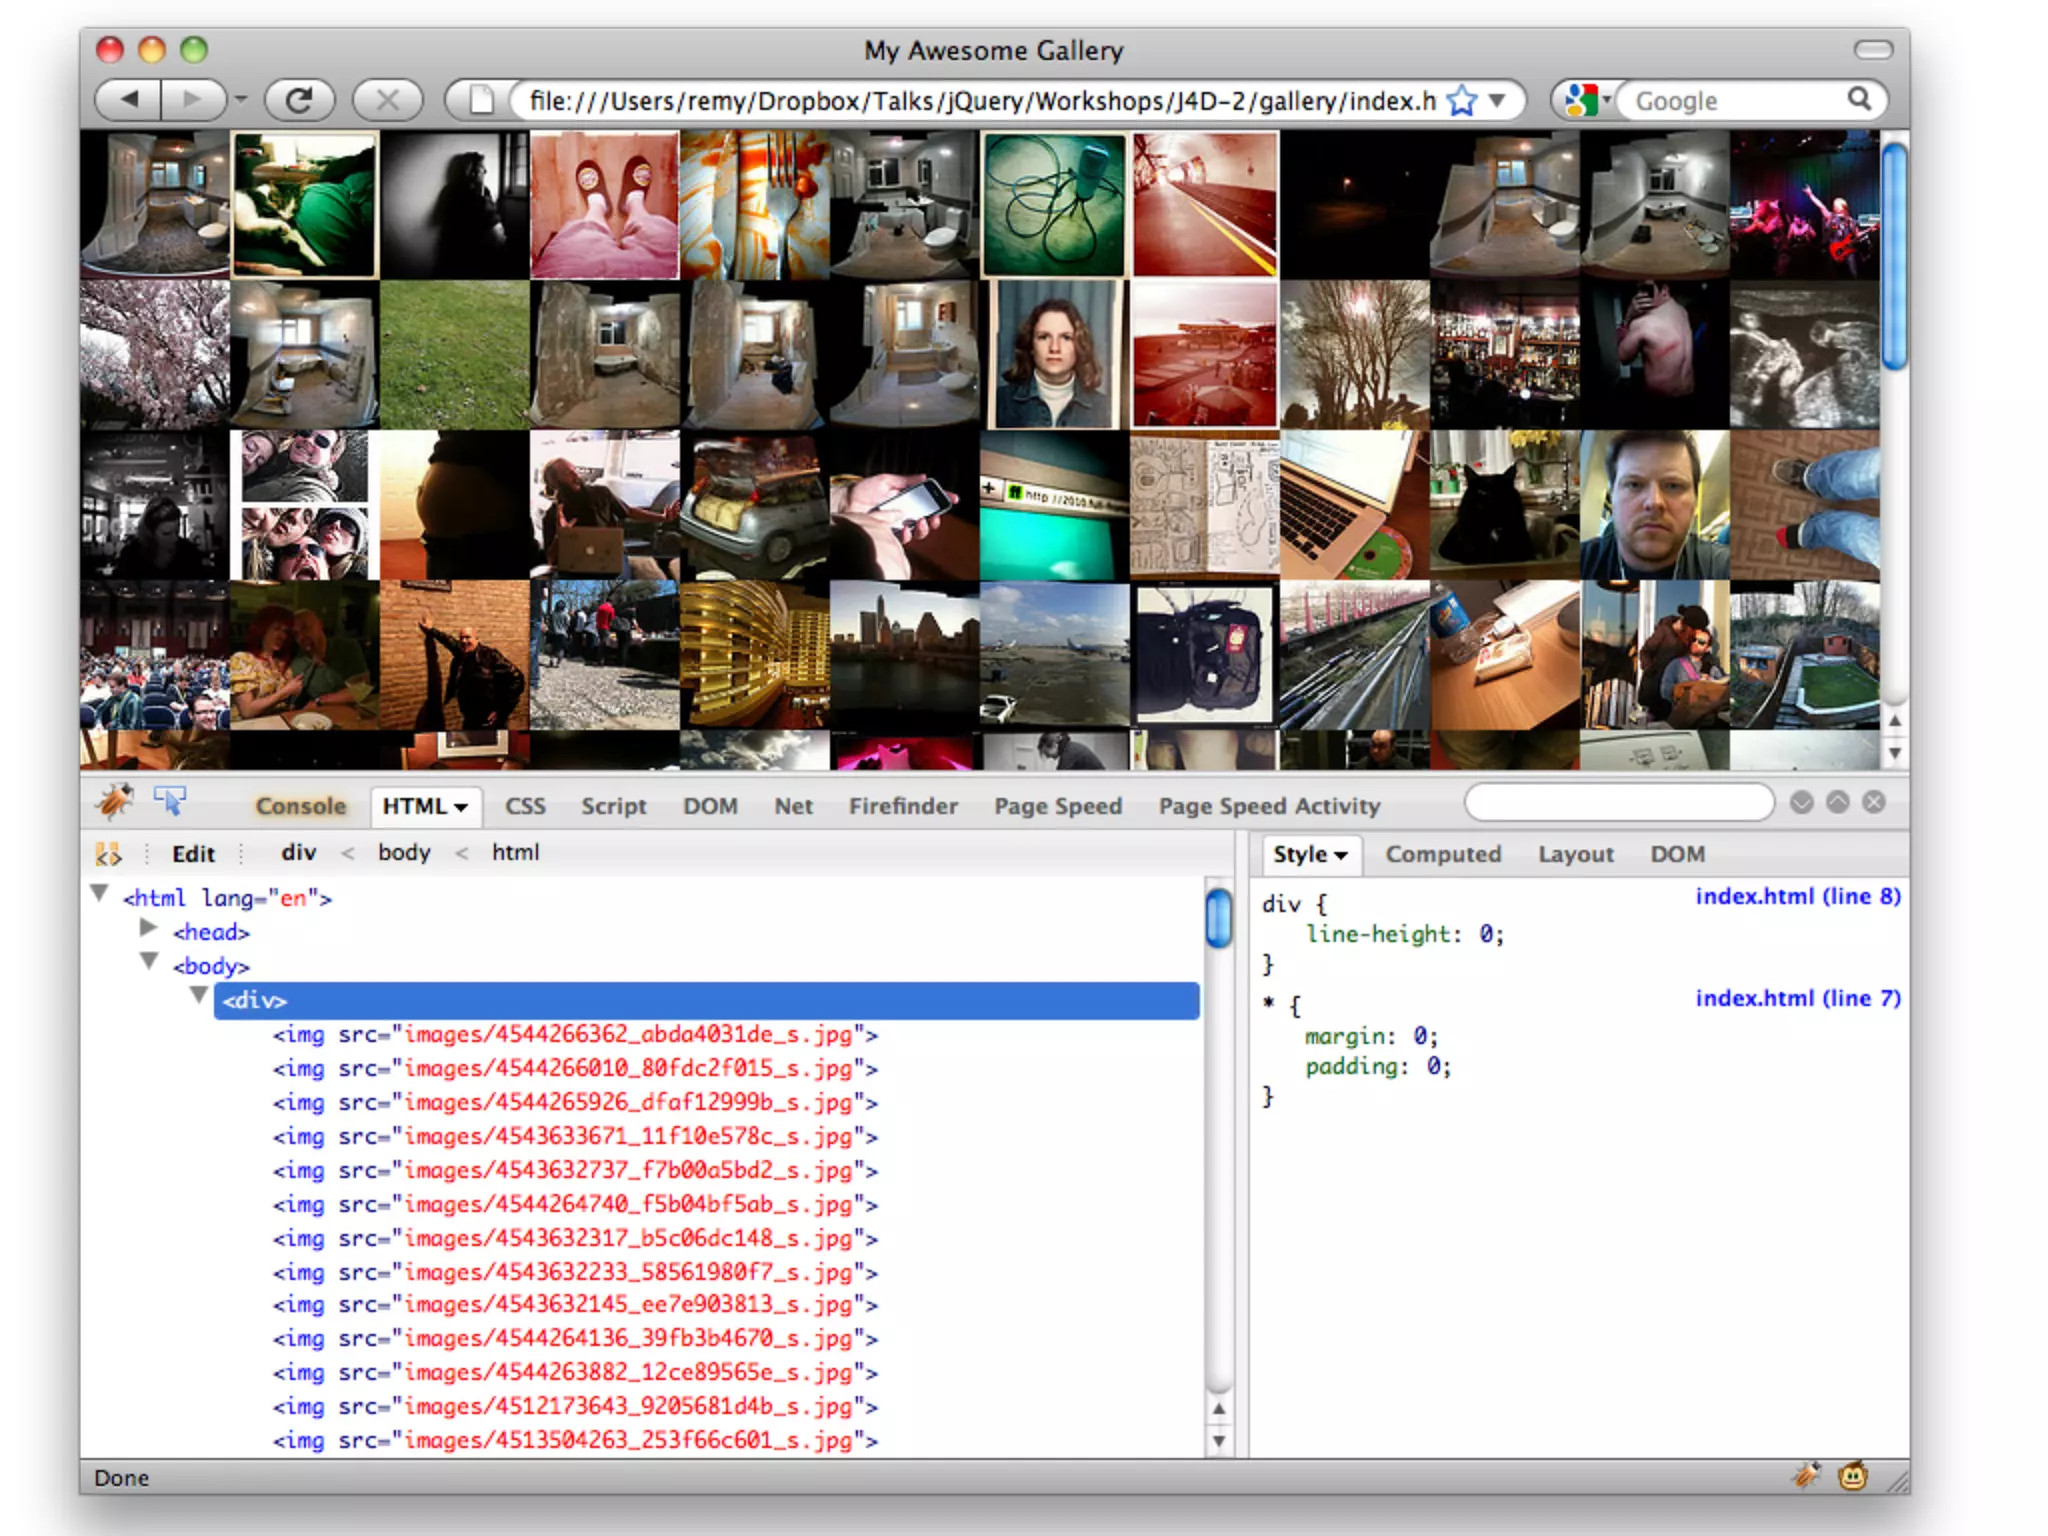Click the Firebug bug icon
This screenshot has width=2048, height=1536.
pyautogui.click(x=115, y=802)
